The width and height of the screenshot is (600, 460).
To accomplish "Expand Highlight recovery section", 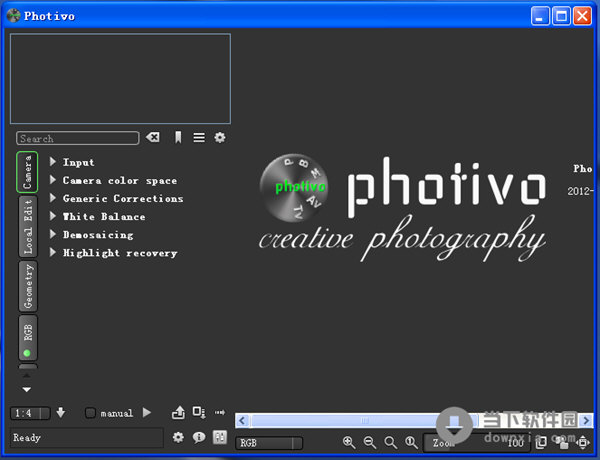I will click(x=53, y=252).
